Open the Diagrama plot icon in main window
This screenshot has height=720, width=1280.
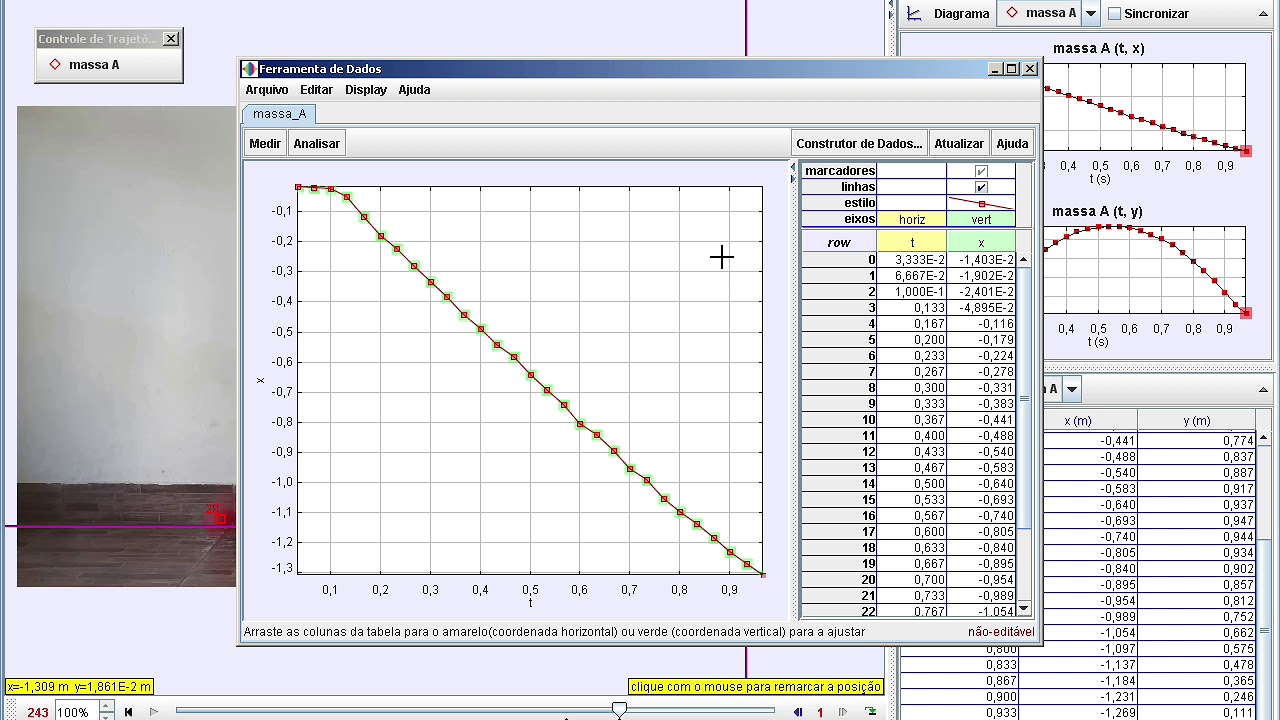tap(914, 13)
